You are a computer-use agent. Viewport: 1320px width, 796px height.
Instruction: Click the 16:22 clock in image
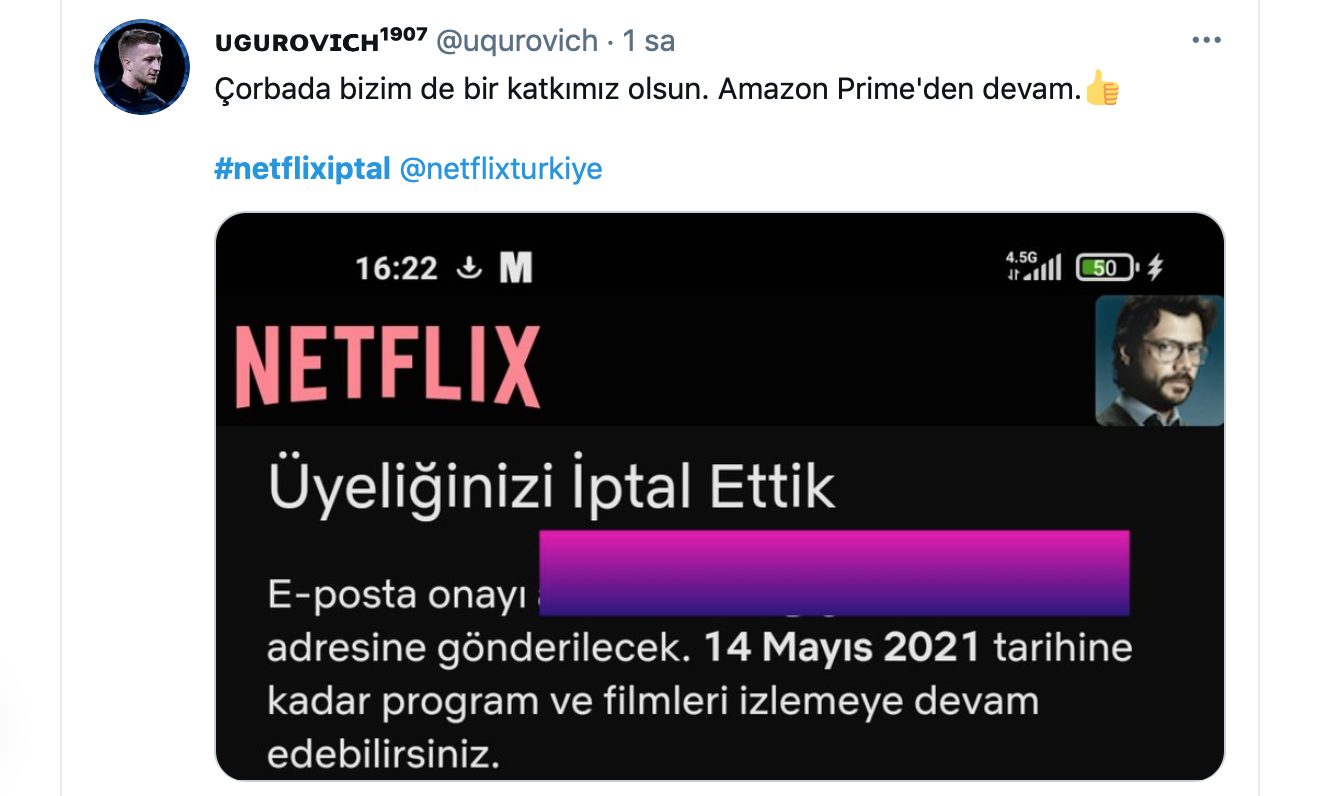click(x=397, y=268)
